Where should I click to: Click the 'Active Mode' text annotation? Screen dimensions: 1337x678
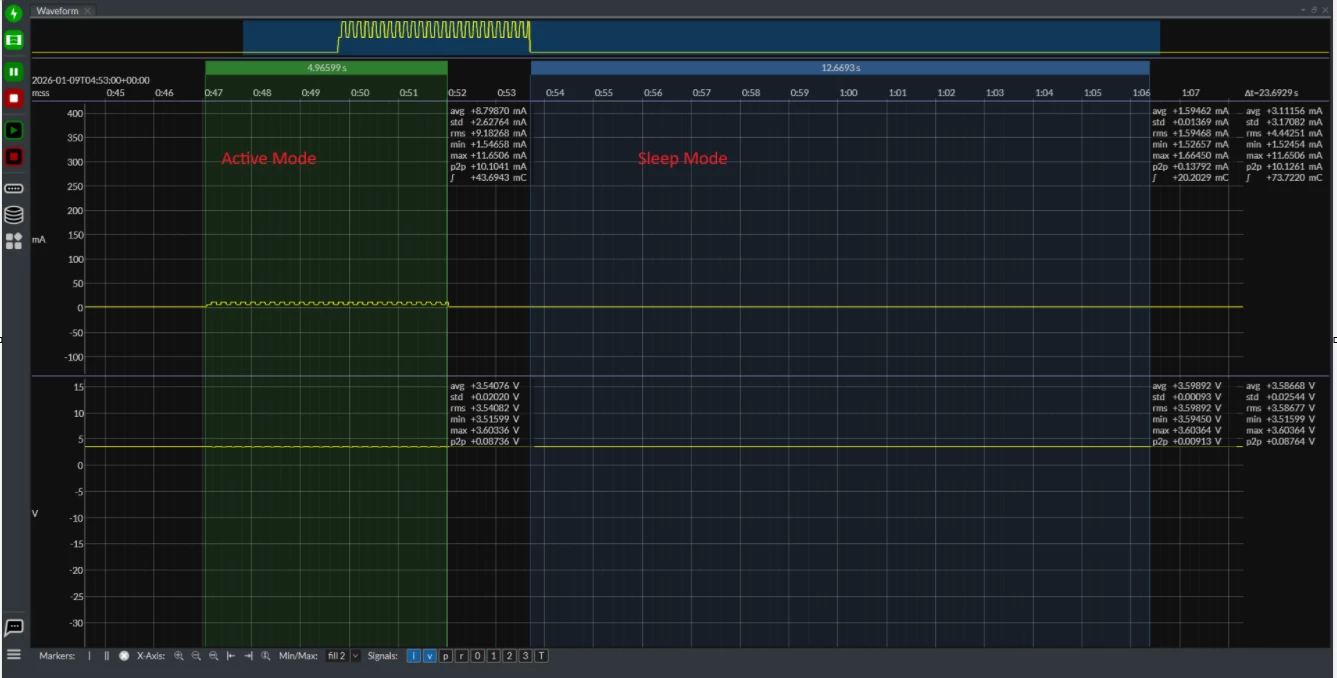click(268, 158)
